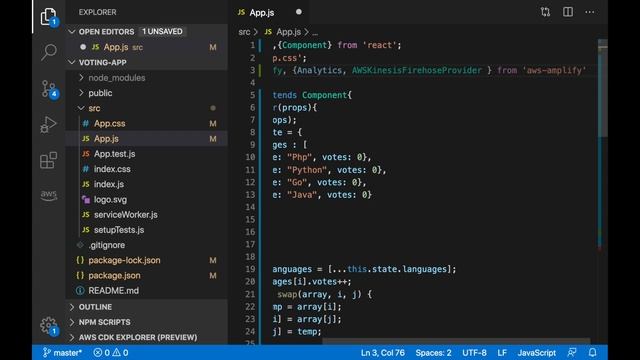Viewport: 640px width, 360px height.
Task: Open the AWS Toolkit view
Action: pyautogui.click(x=49, y=195)
